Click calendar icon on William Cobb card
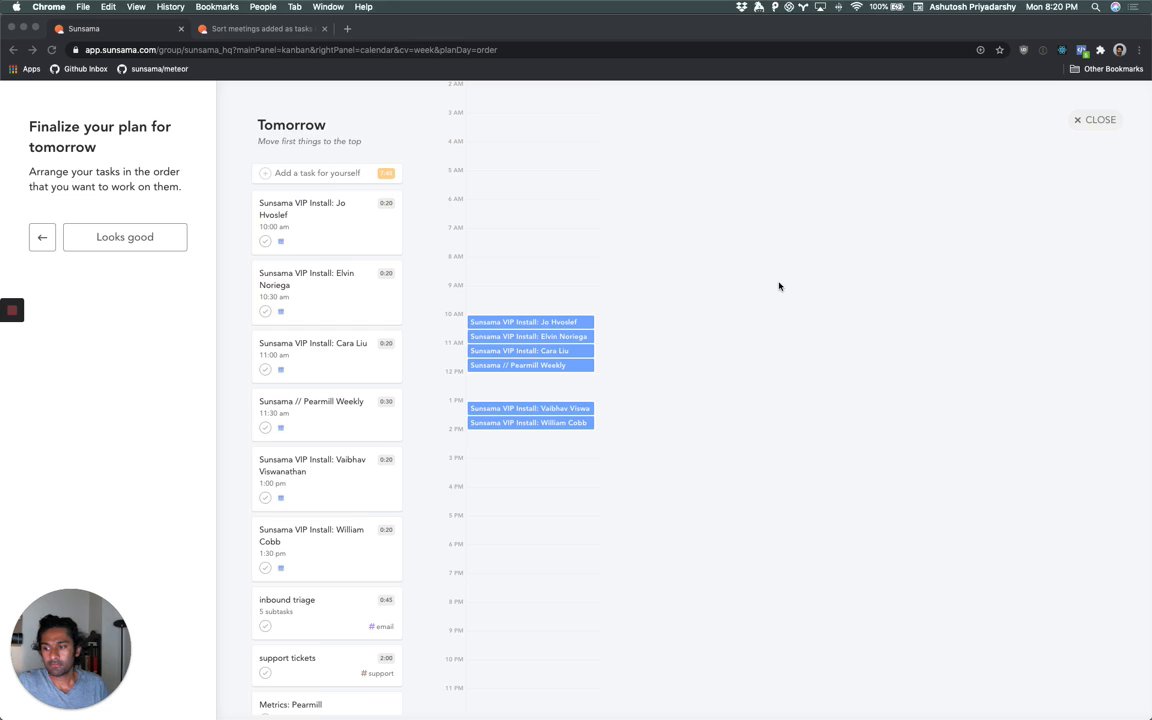The width and height of the screenshot is (1152, 720). click(281, 567)
